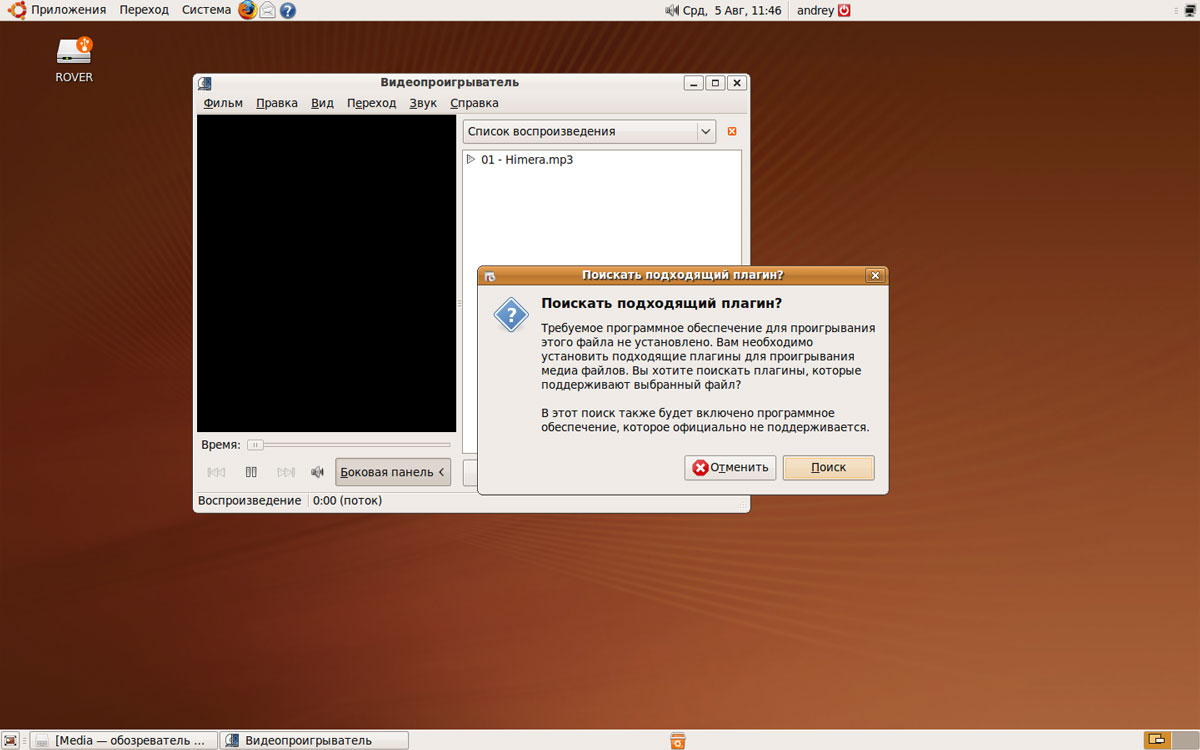This screenshot has height=750, width=1200.
Task: Toggle the Боковая панель button
Action: tap(393, 472)
